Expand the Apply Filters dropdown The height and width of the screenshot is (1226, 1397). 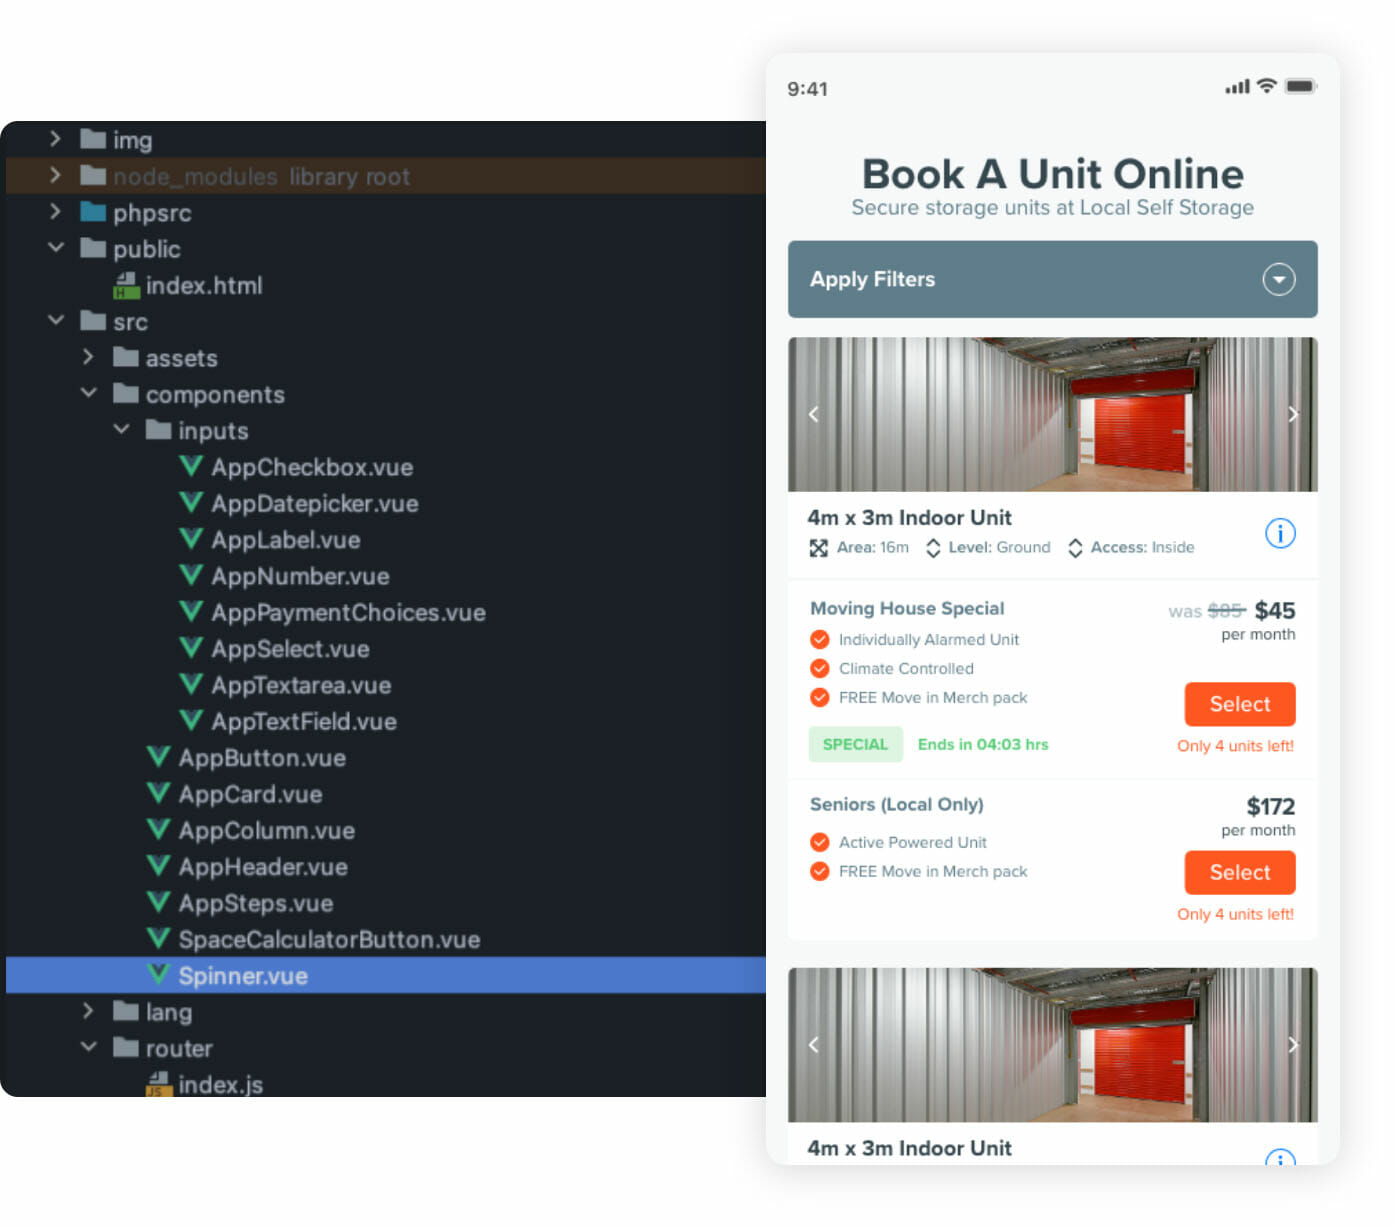coord(1278,279)
